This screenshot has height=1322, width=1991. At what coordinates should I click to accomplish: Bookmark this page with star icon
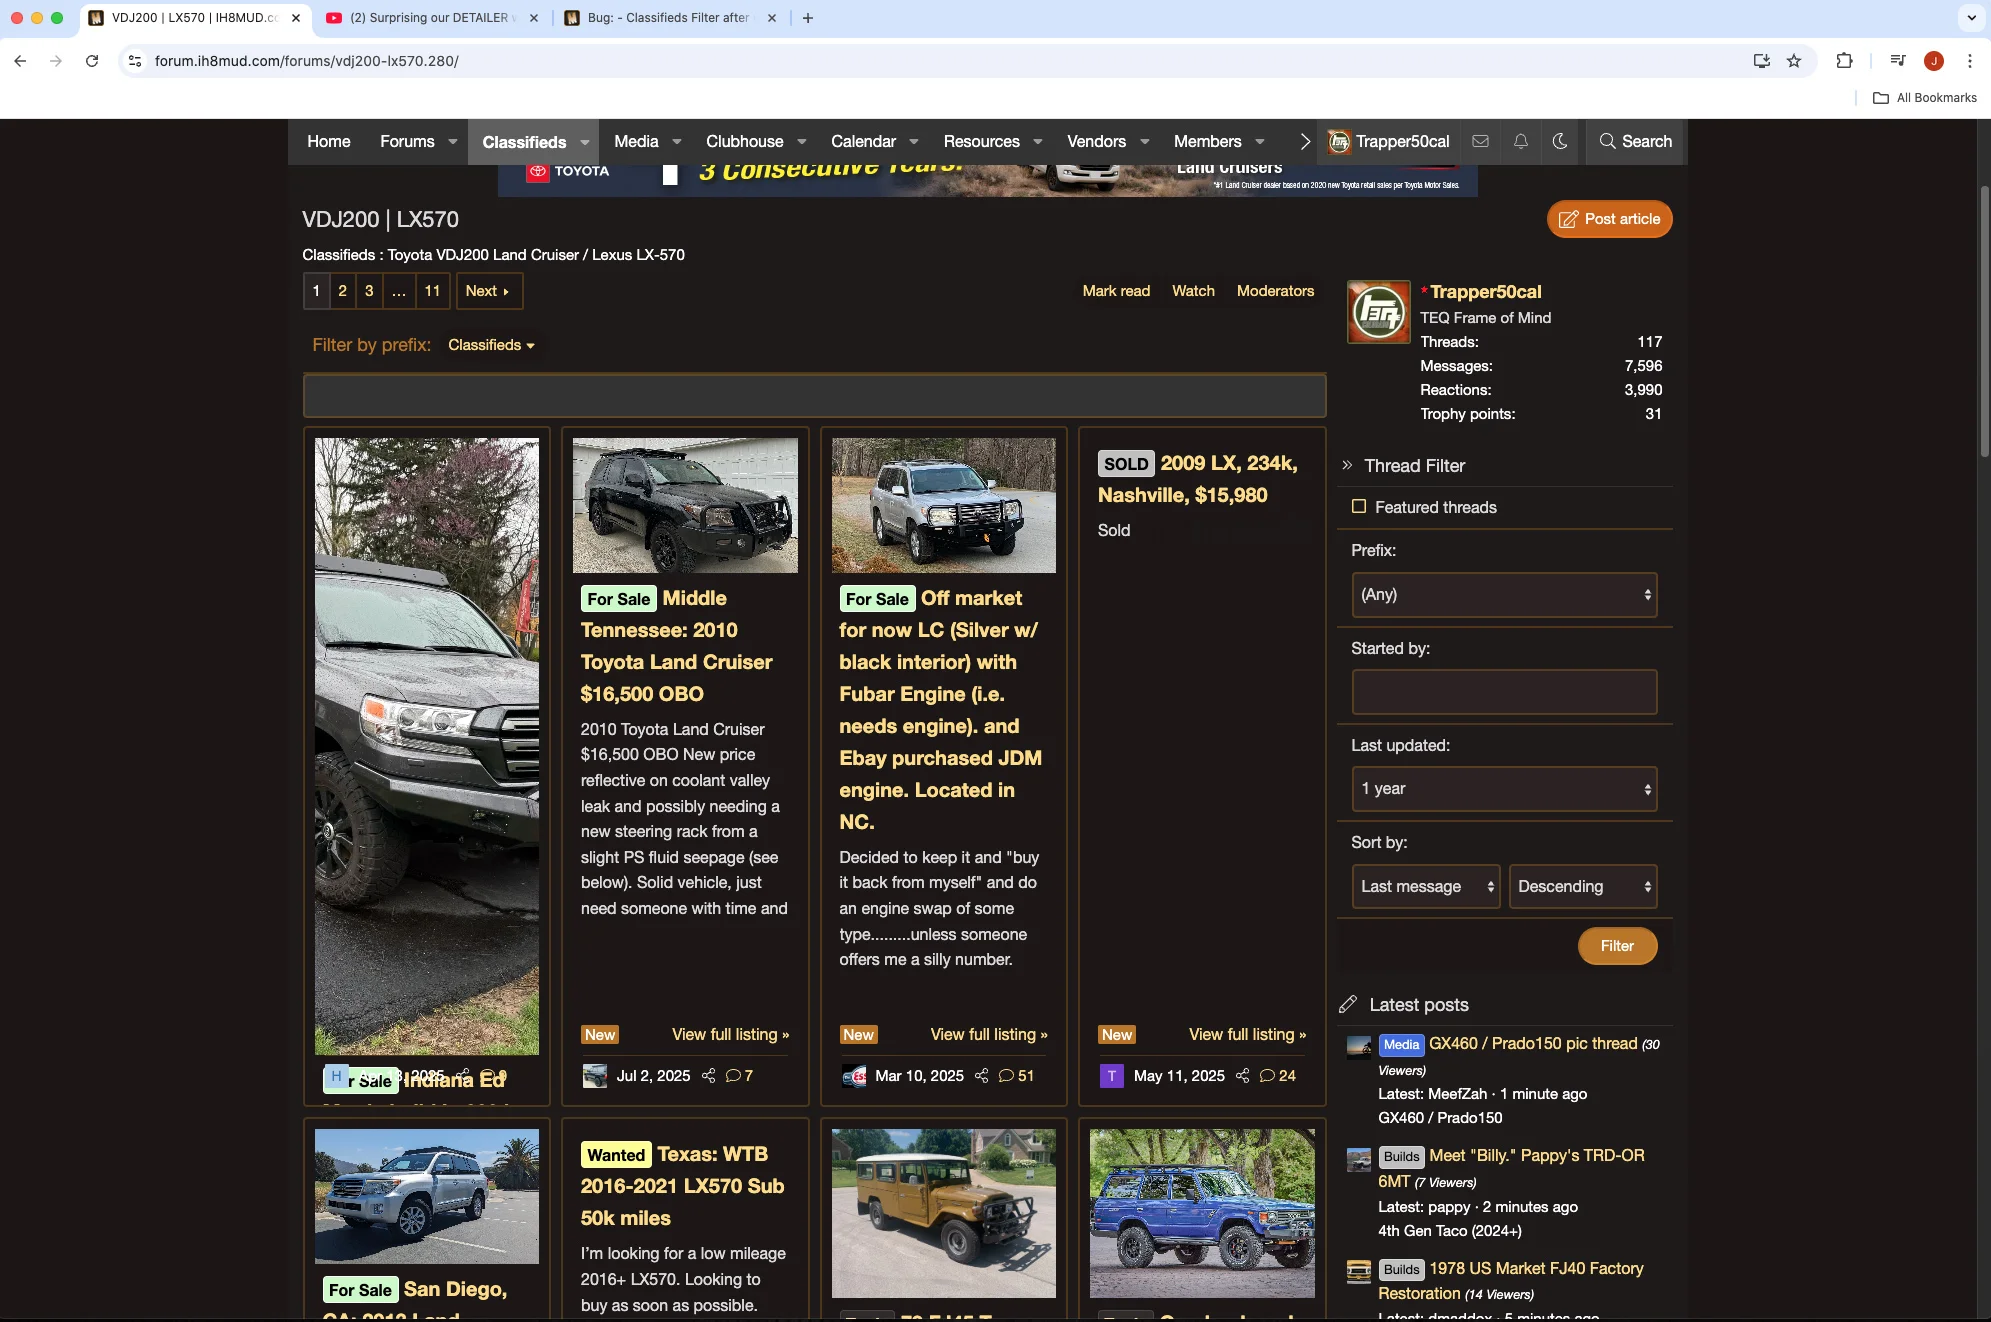[1794, 61]
